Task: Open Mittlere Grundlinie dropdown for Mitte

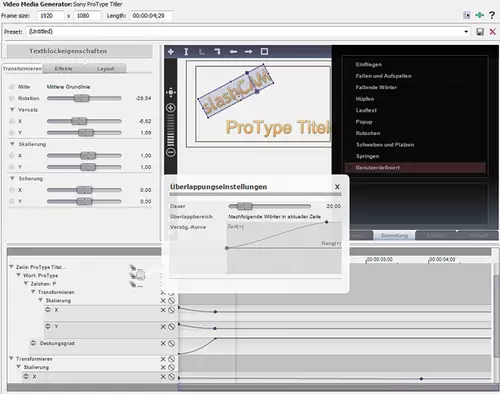Action: coord(68,87)
